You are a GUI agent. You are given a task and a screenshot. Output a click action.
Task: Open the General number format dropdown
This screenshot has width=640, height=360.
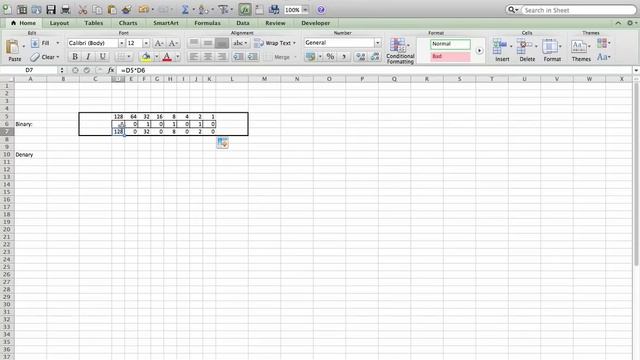[x=378, y=42]
